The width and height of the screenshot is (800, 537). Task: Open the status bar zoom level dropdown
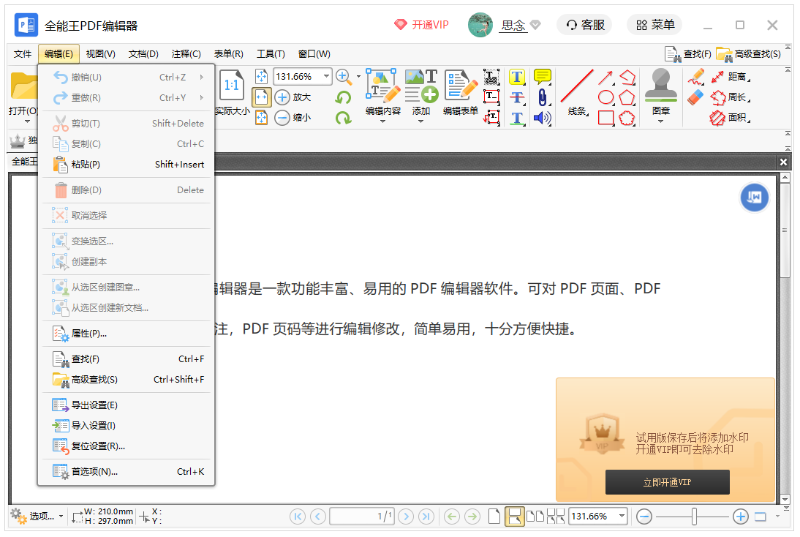click(x=622, y=516)
